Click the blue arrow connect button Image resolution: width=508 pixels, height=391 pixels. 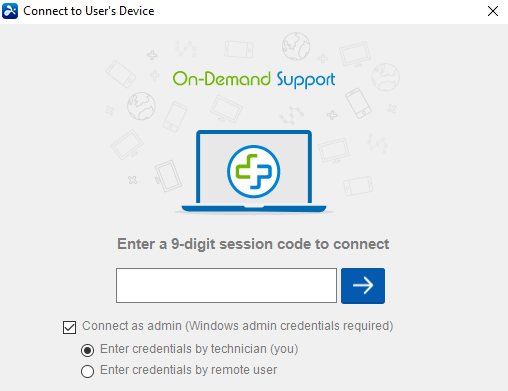(x=363, y=286)
